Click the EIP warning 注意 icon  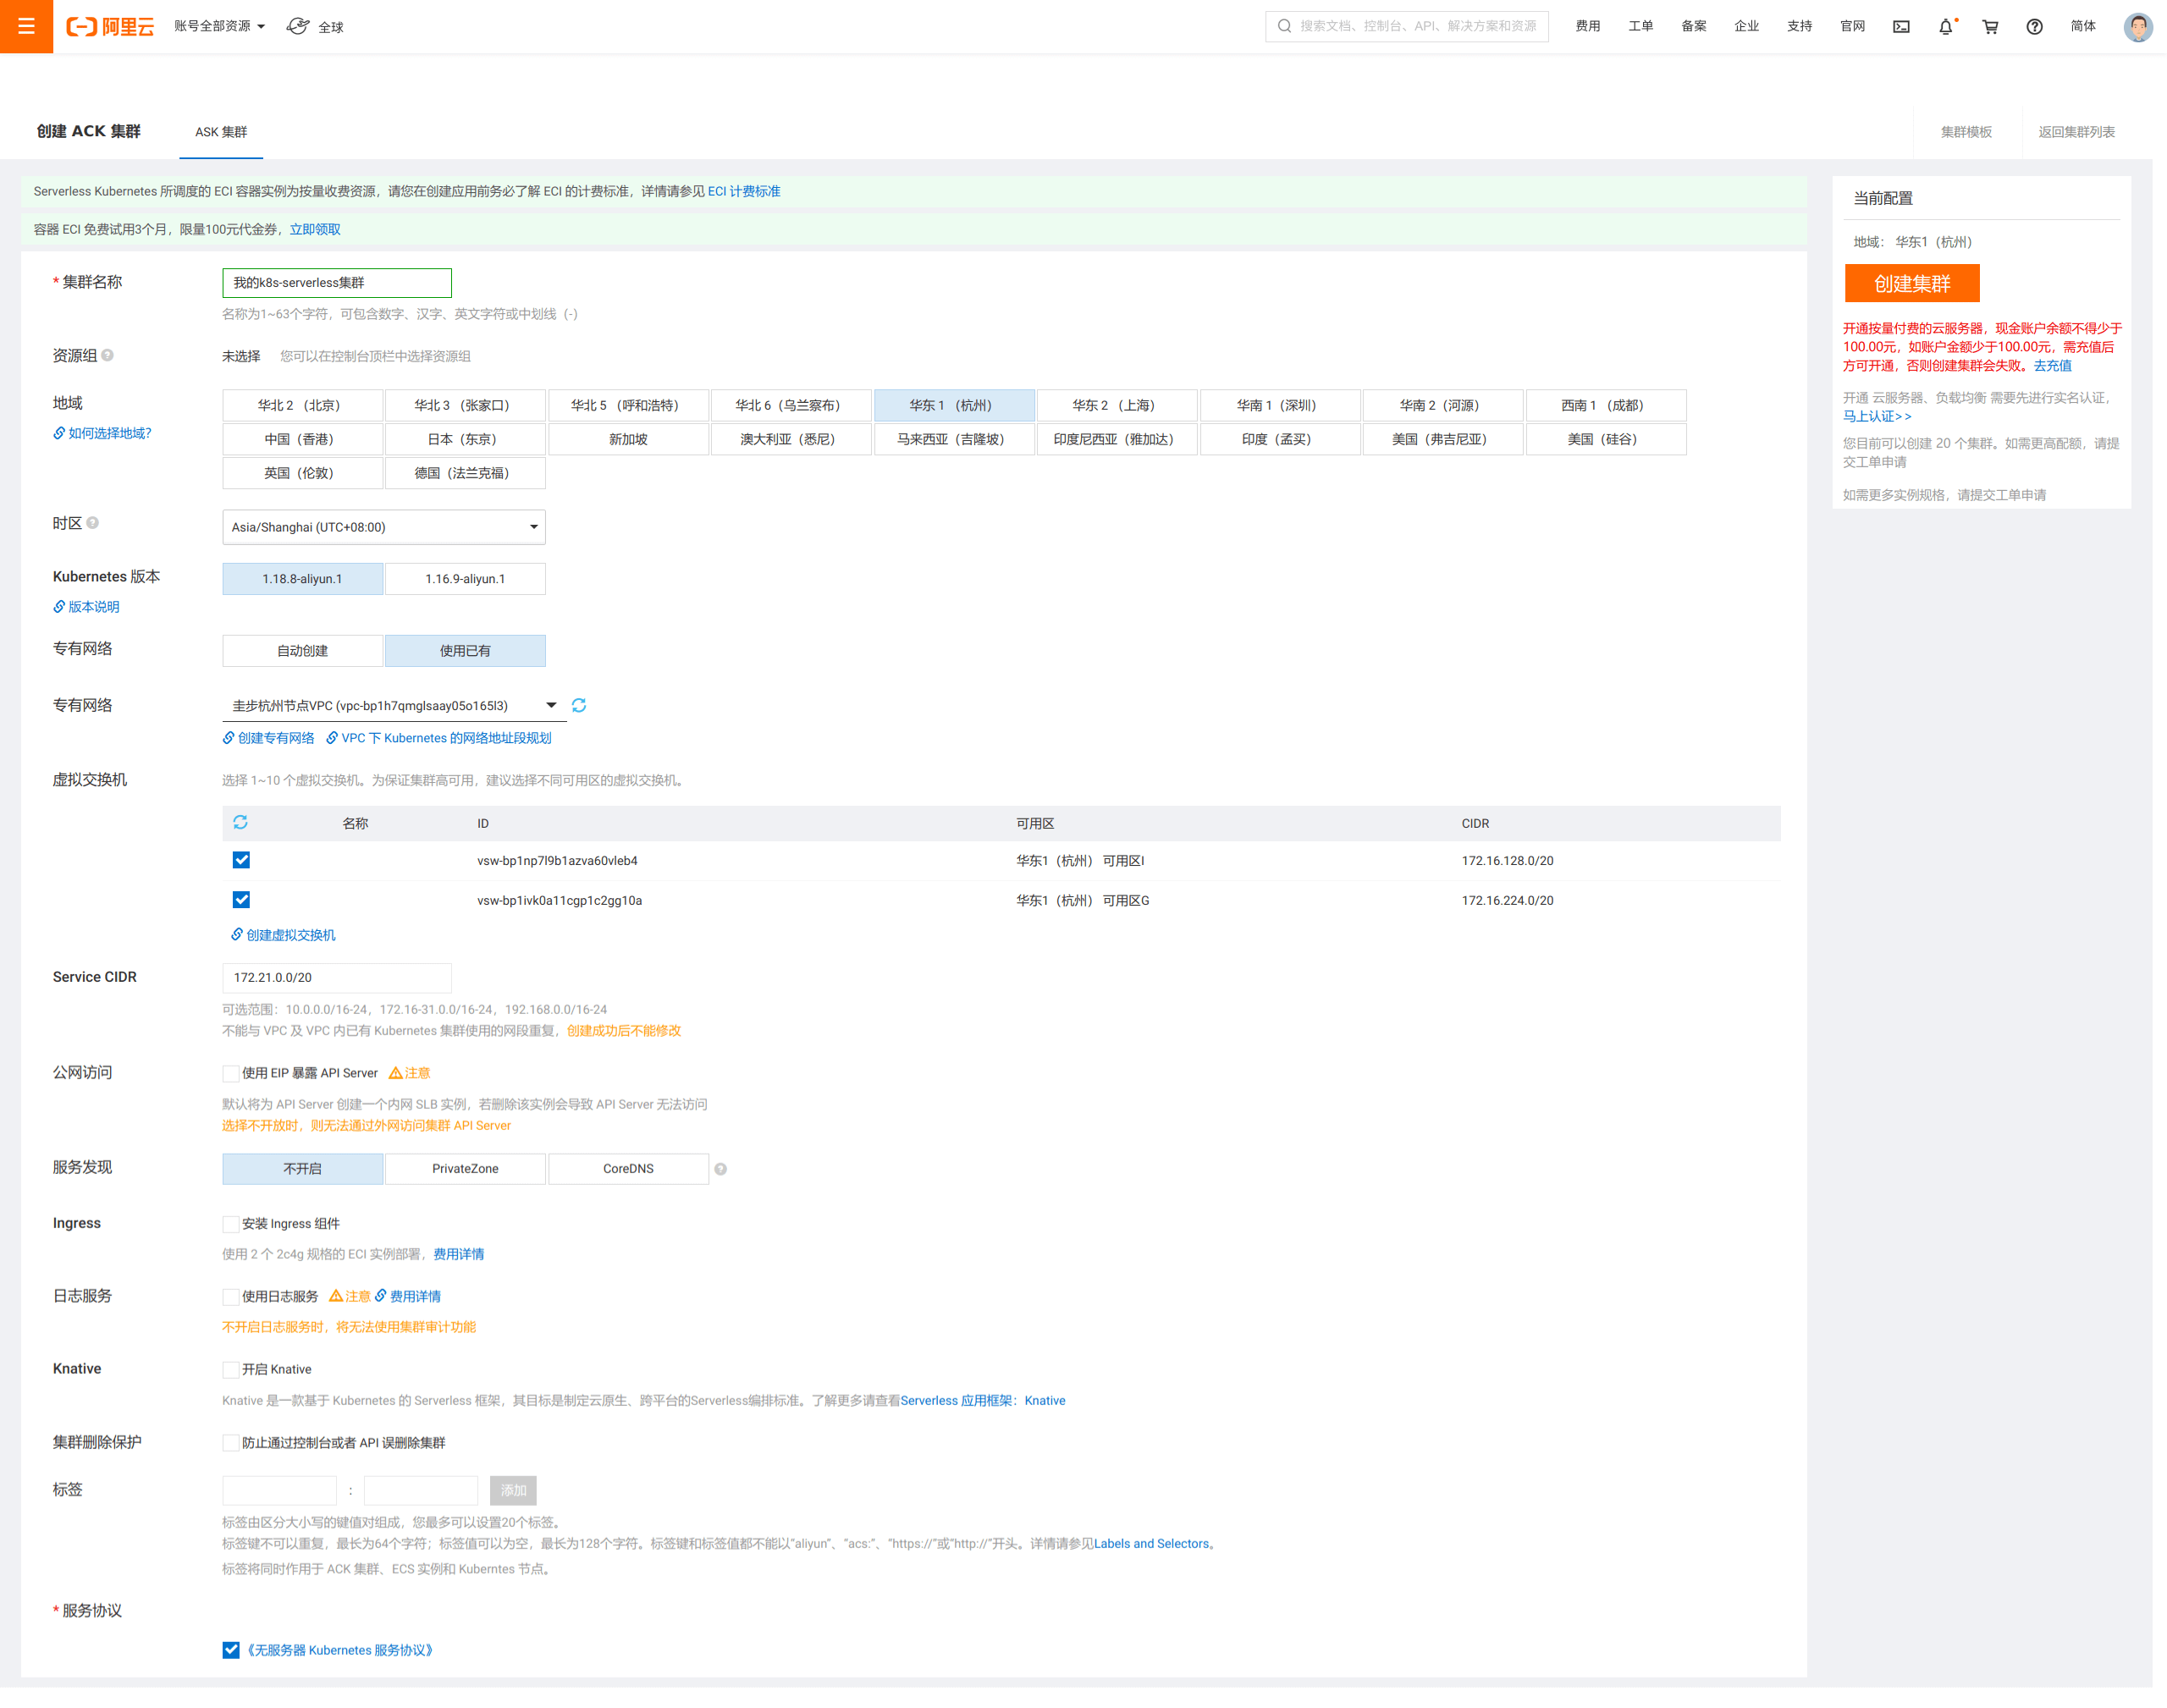tap(396, 1073)
